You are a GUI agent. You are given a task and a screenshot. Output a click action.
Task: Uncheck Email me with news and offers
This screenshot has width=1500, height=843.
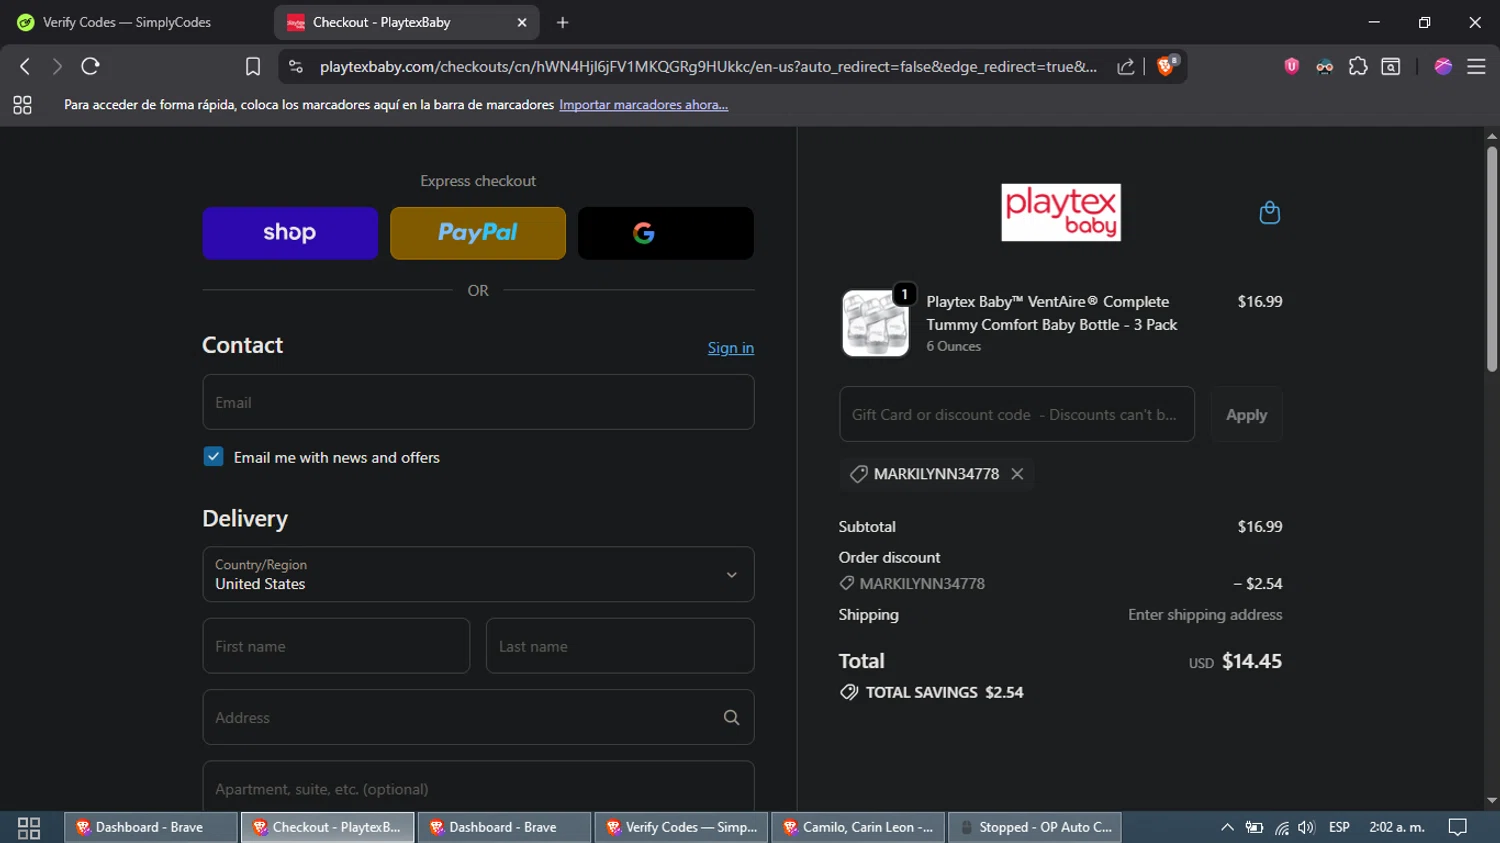point(213,456)
